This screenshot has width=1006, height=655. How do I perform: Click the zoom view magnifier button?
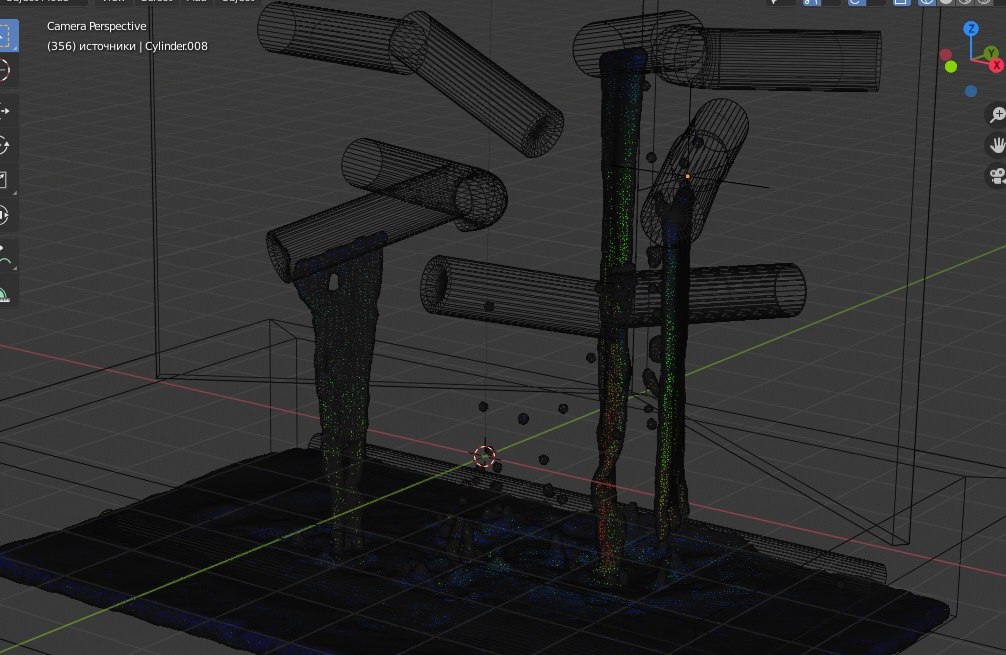tap(996, 115)
